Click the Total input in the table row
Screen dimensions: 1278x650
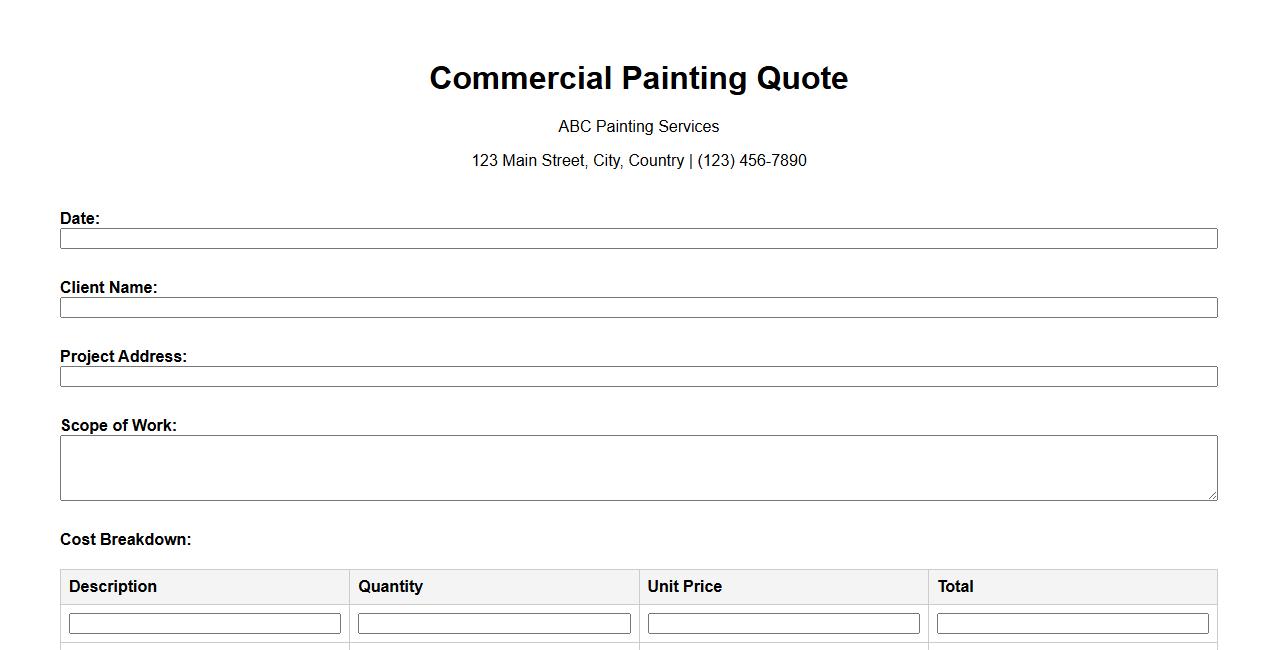tap(1072, 623)
